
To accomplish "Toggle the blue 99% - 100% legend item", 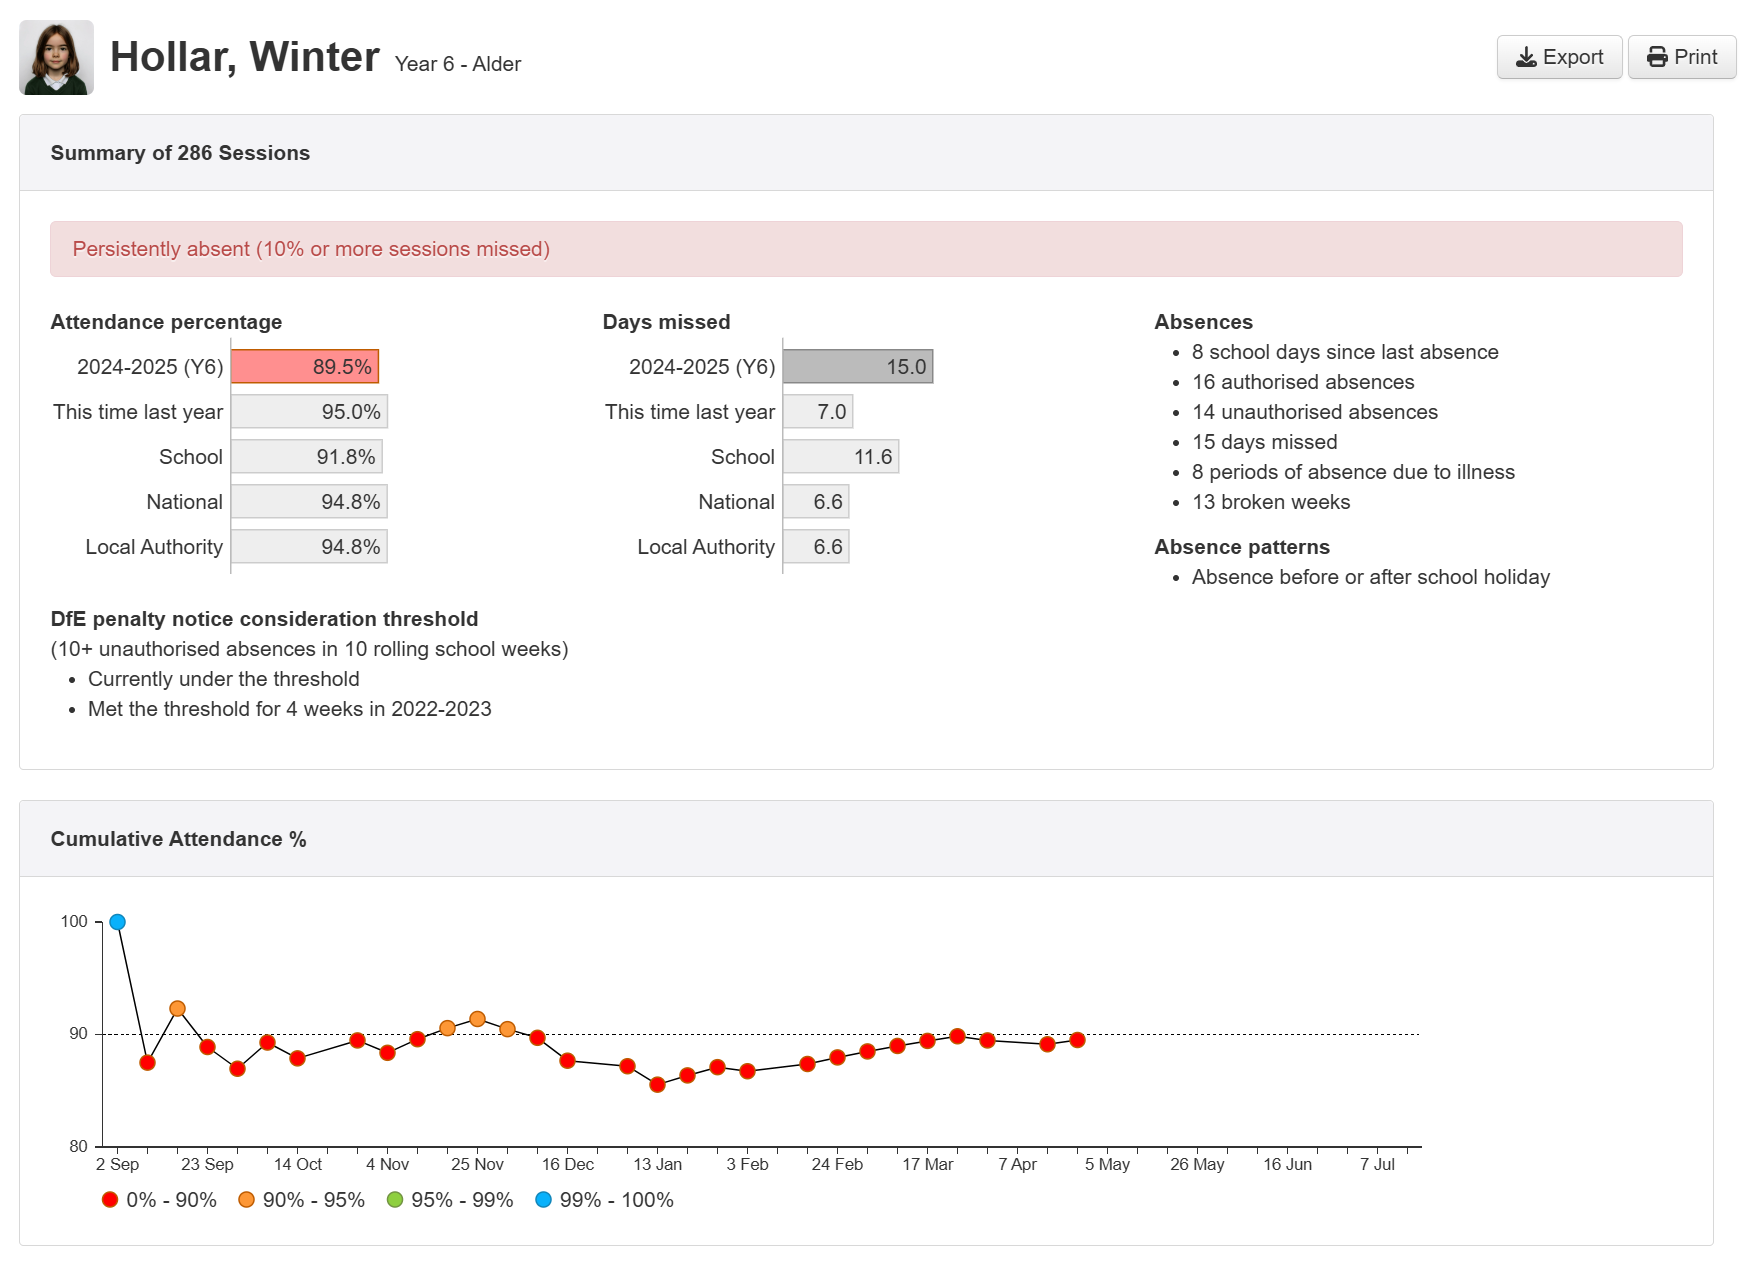I will (604, 1200).
